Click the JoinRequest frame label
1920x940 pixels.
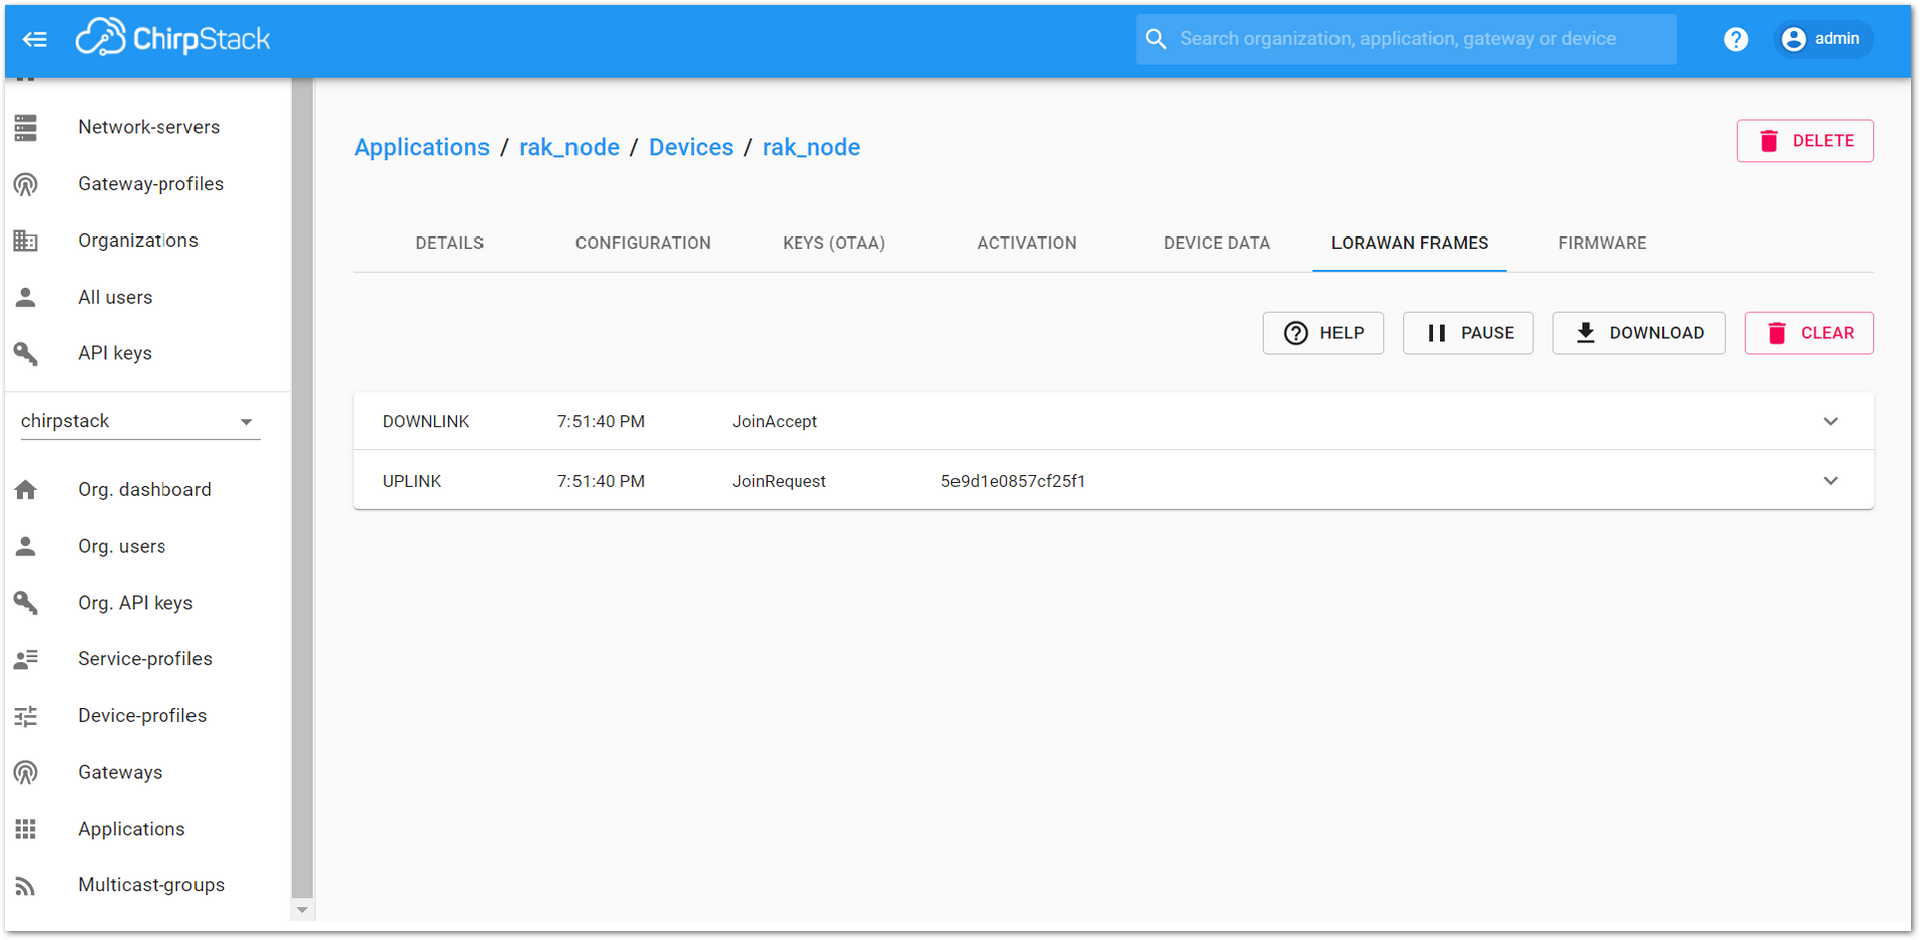pos(778,481)
